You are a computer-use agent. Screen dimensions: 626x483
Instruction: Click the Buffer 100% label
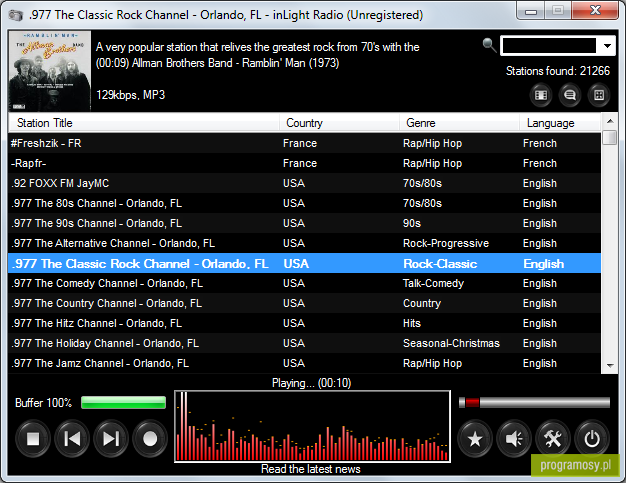pyautogui.click(x=44, y=402)
